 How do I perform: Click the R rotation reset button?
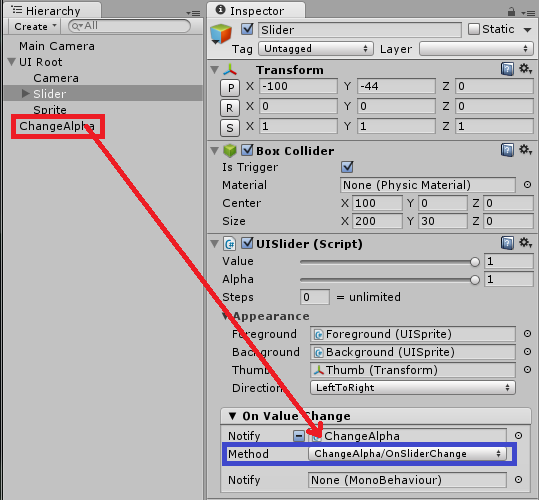pyautogui.click(x=230, y=108)
